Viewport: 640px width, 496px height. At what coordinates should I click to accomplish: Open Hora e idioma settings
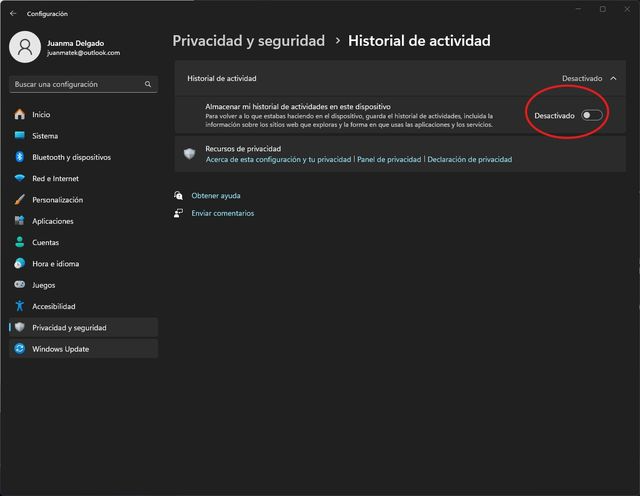pos(55,264)
